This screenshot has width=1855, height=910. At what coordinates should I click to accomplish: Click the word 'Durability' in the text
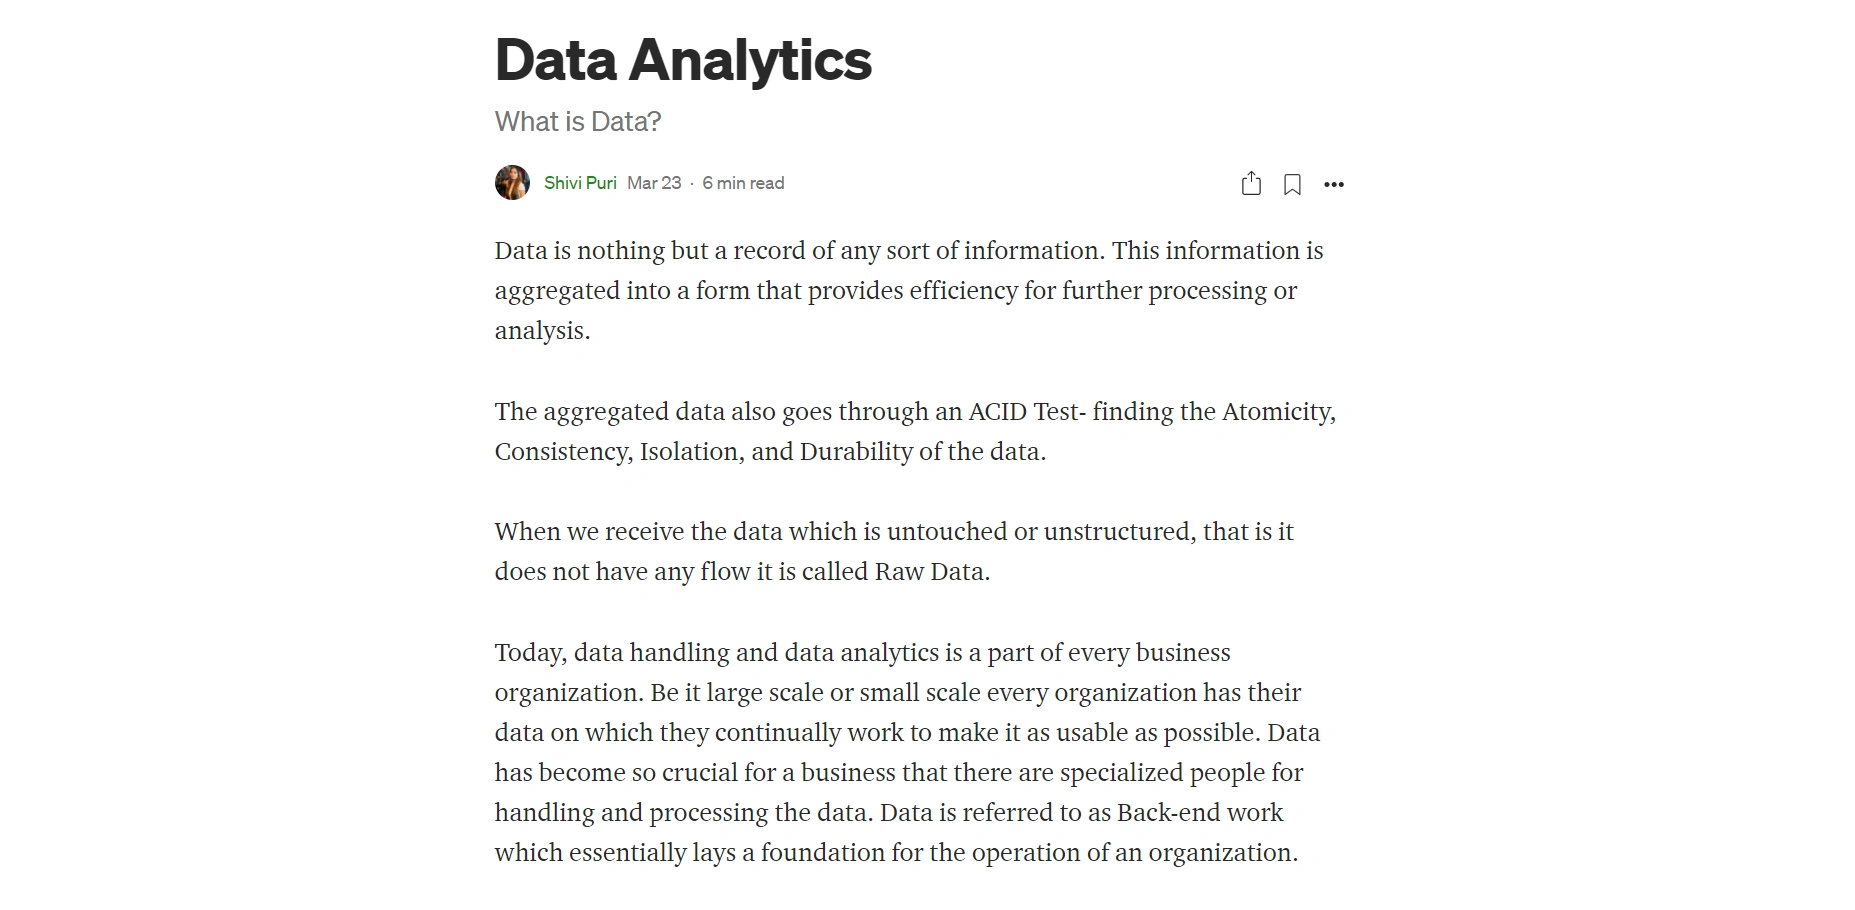tap(856, 452)
